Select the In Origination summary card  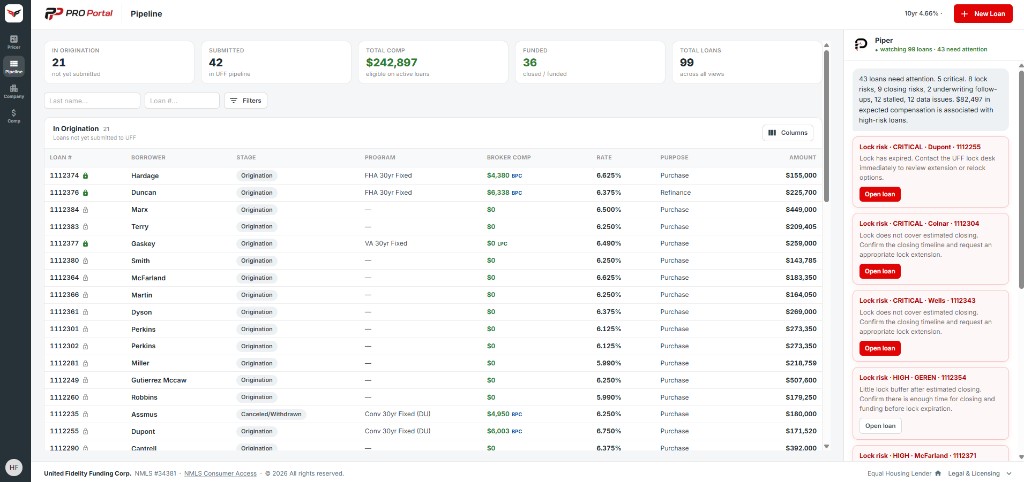119,62
